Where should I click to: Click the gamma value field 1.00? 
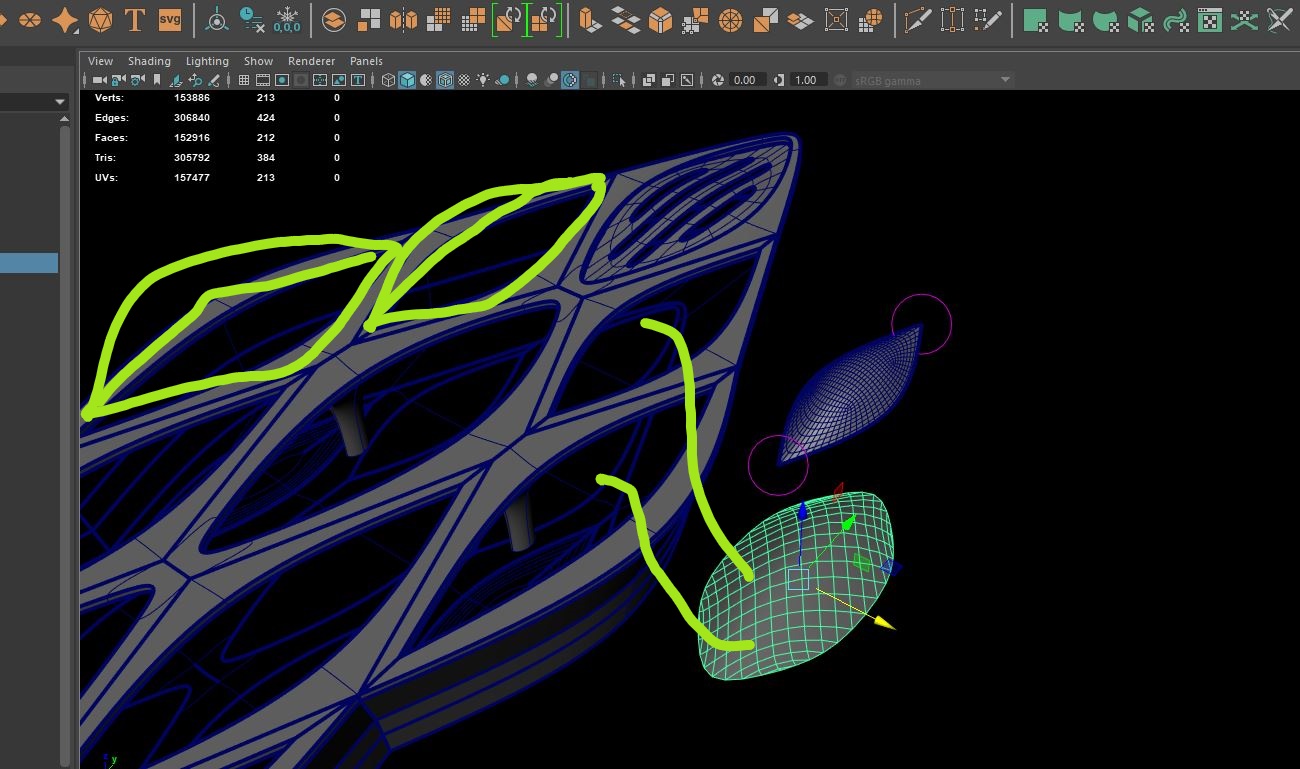coord(807,80)
